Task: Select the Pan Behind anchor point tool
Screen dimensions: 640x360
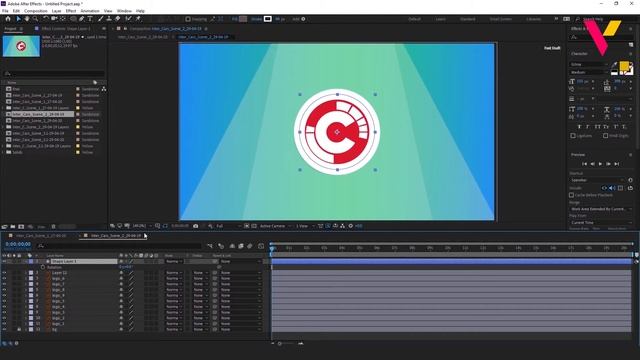Action: [63, 19]
